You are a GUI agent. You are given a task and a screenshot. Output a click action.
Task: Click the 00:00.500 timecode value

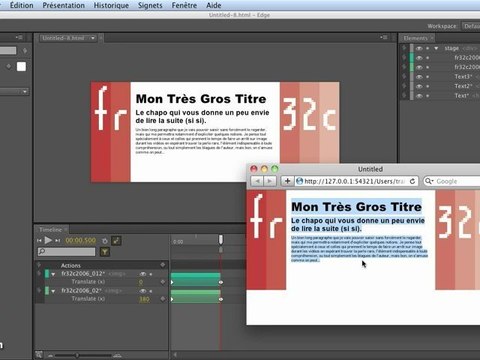point(80,240)
